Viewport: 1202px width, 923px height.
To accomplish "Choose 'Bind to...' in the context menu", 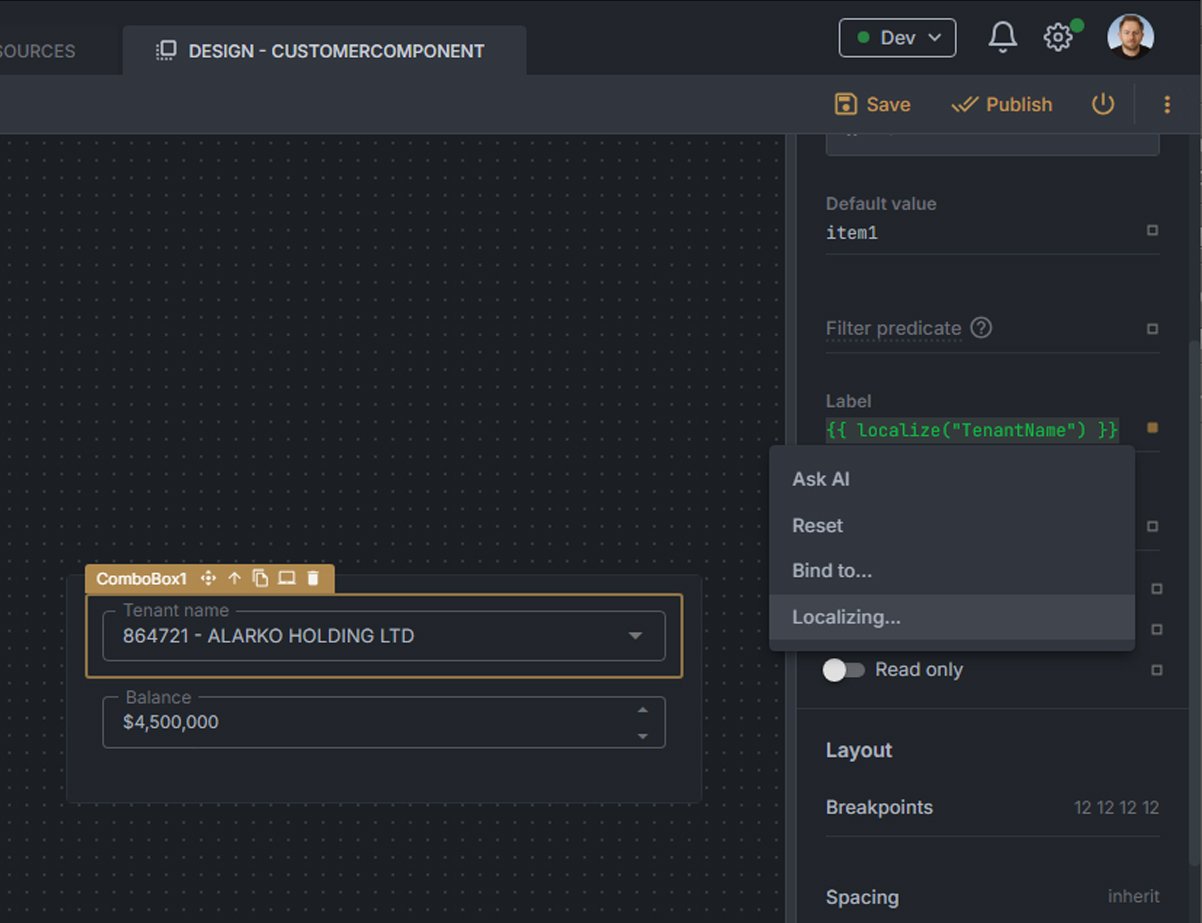I will point(832,571).
